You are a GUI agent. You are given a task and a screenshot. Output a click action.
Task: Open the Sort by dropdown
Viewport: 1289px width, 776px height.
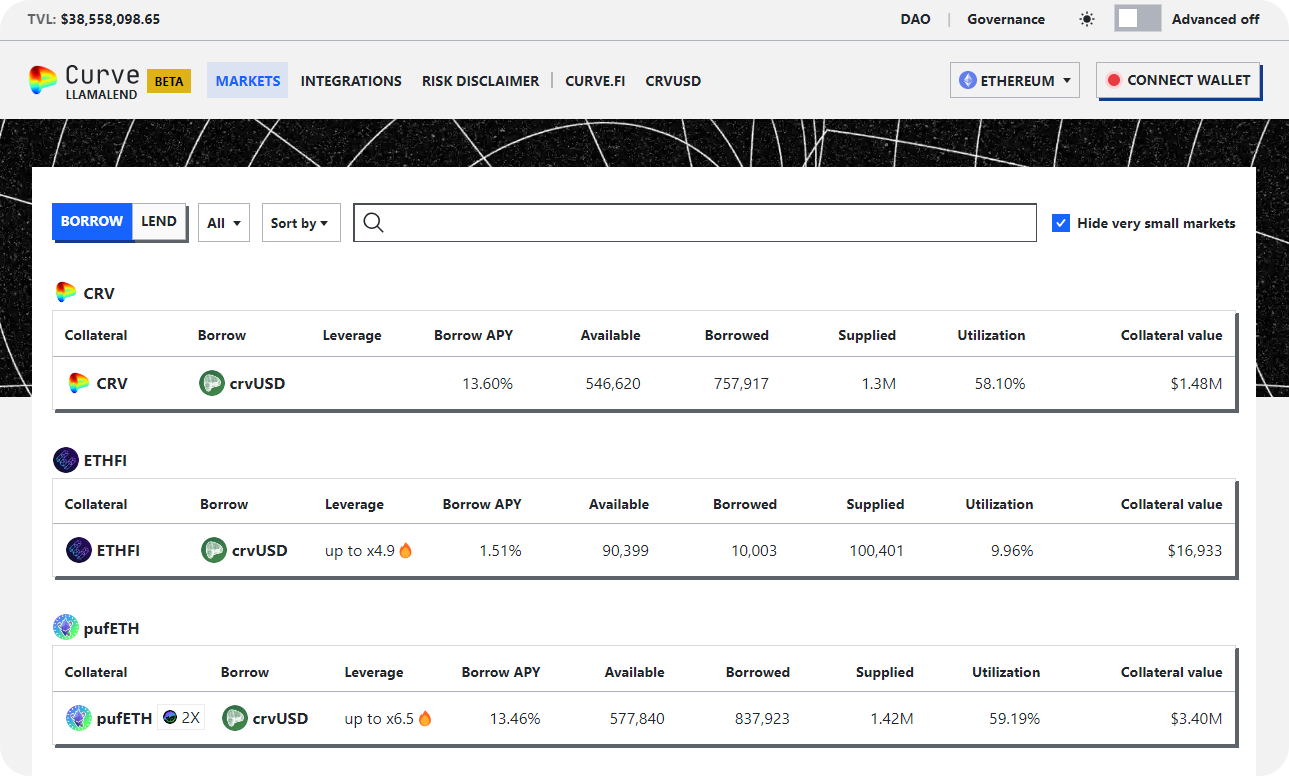tap(300, 223)
